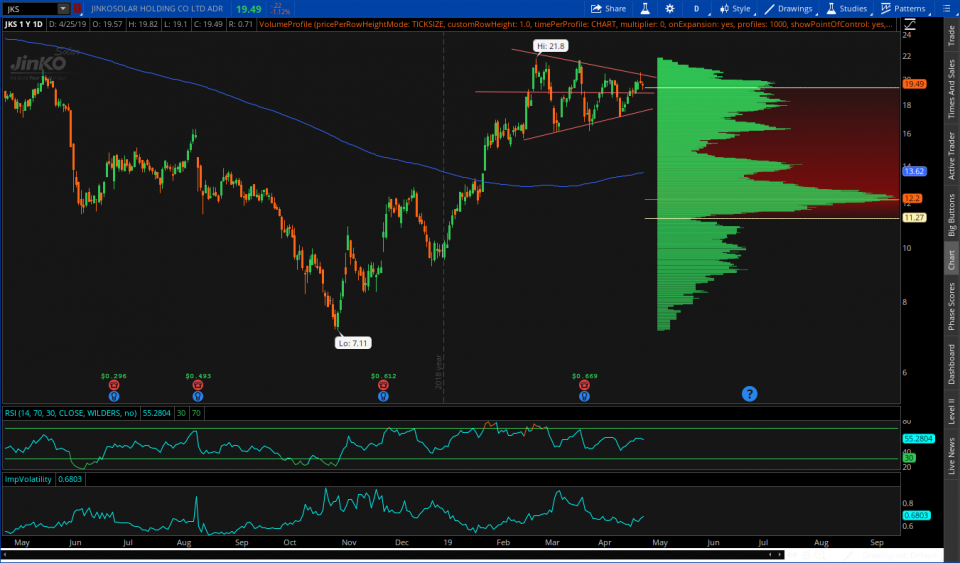Click the ImpVolatility study title label
960x563 pixels.
click(x=28, y=479)
